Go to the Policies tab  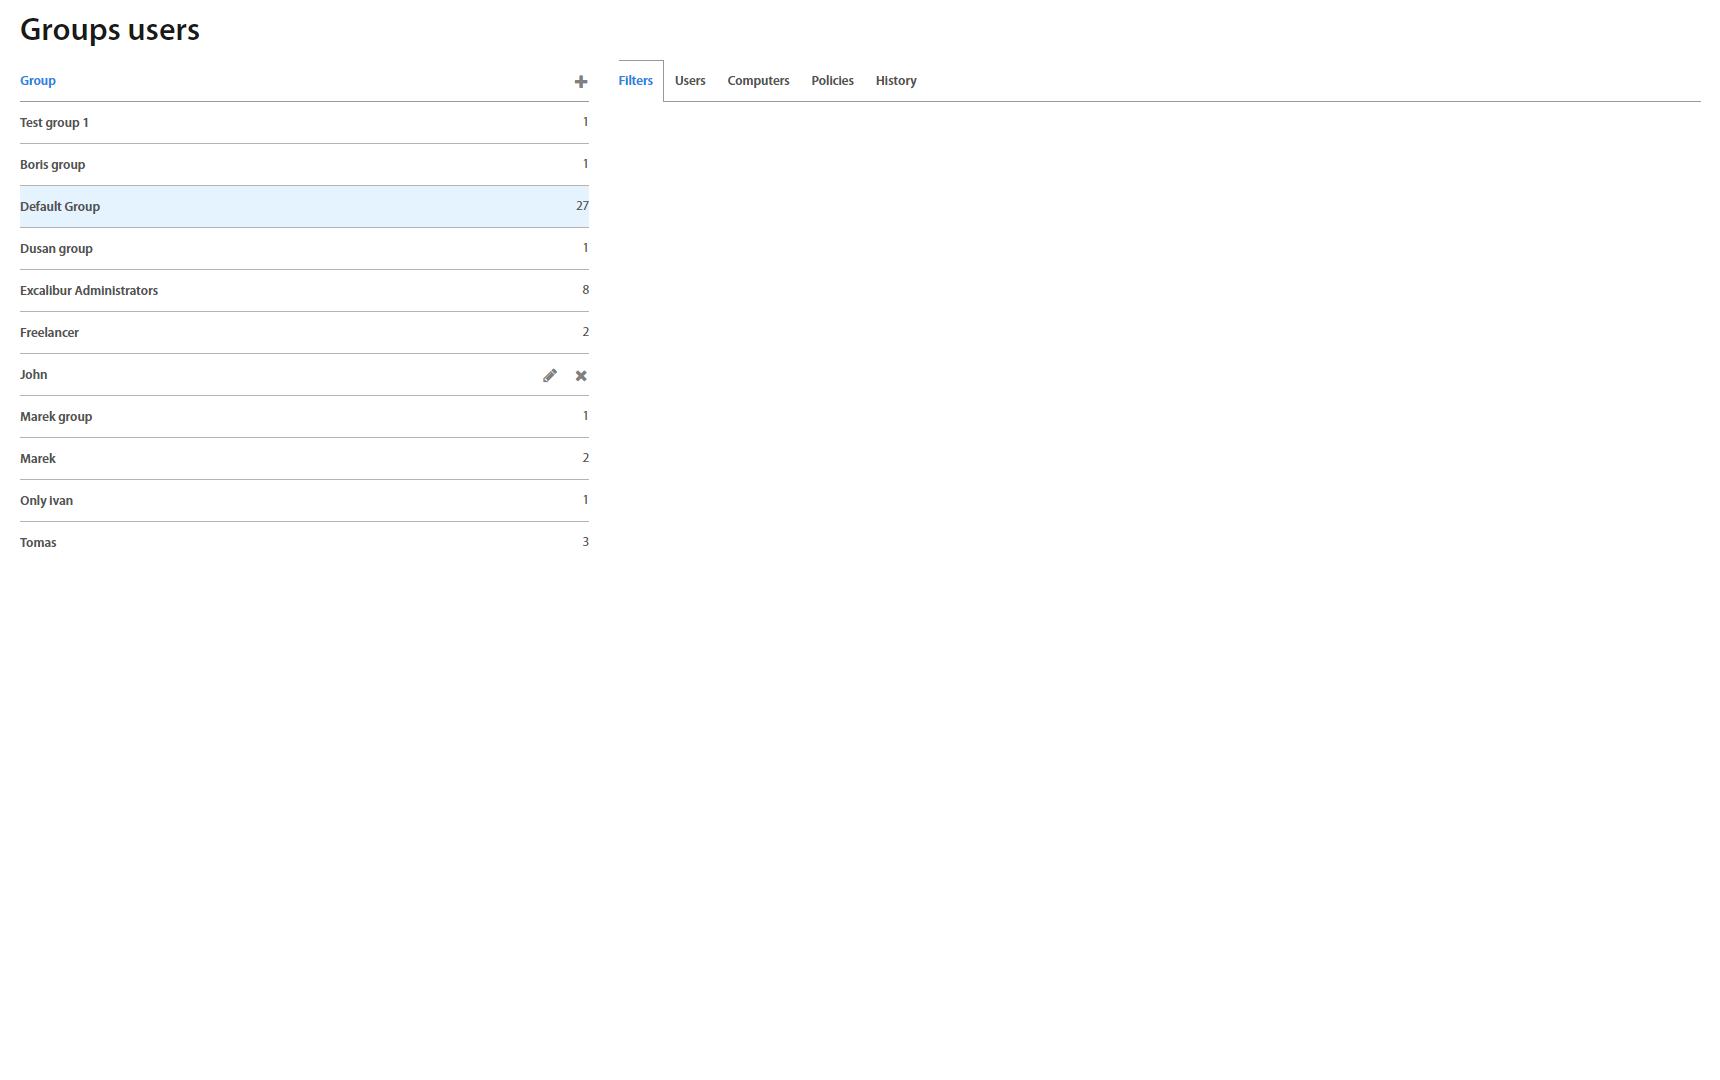point(832,81)
